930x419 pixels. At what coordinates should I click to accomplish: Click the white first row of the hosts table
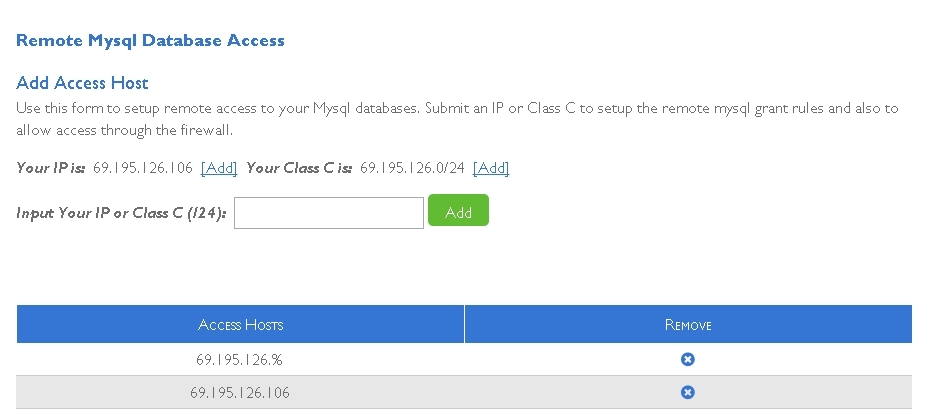(464, 359)
